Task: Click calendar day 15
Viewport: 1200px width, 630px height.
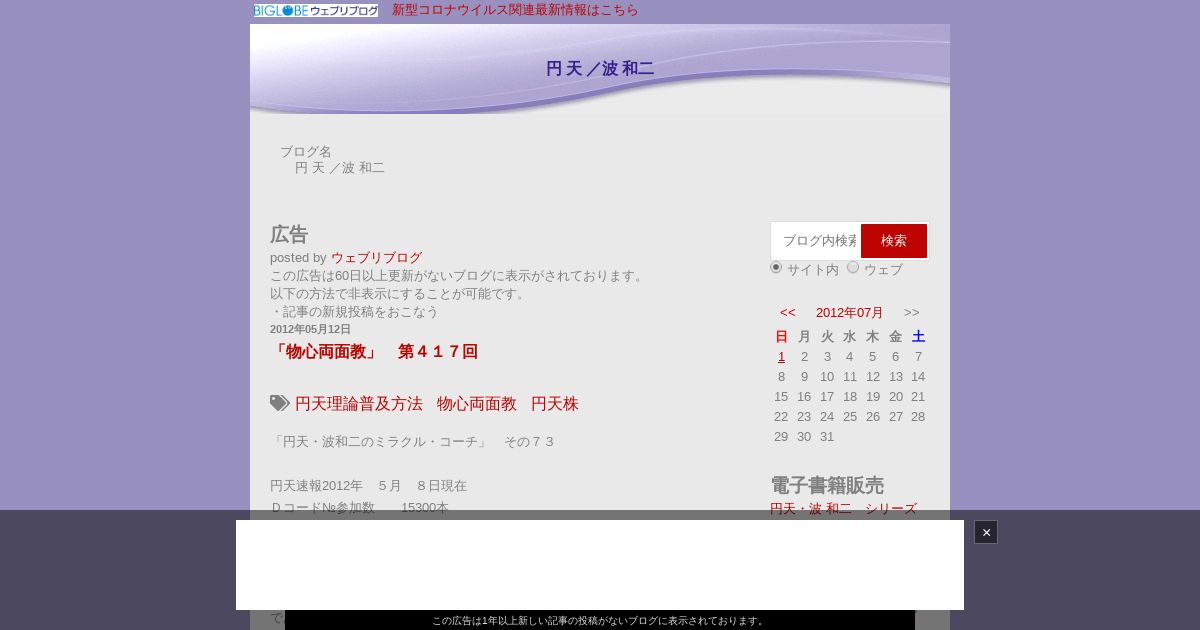Action: click(781, 397)
